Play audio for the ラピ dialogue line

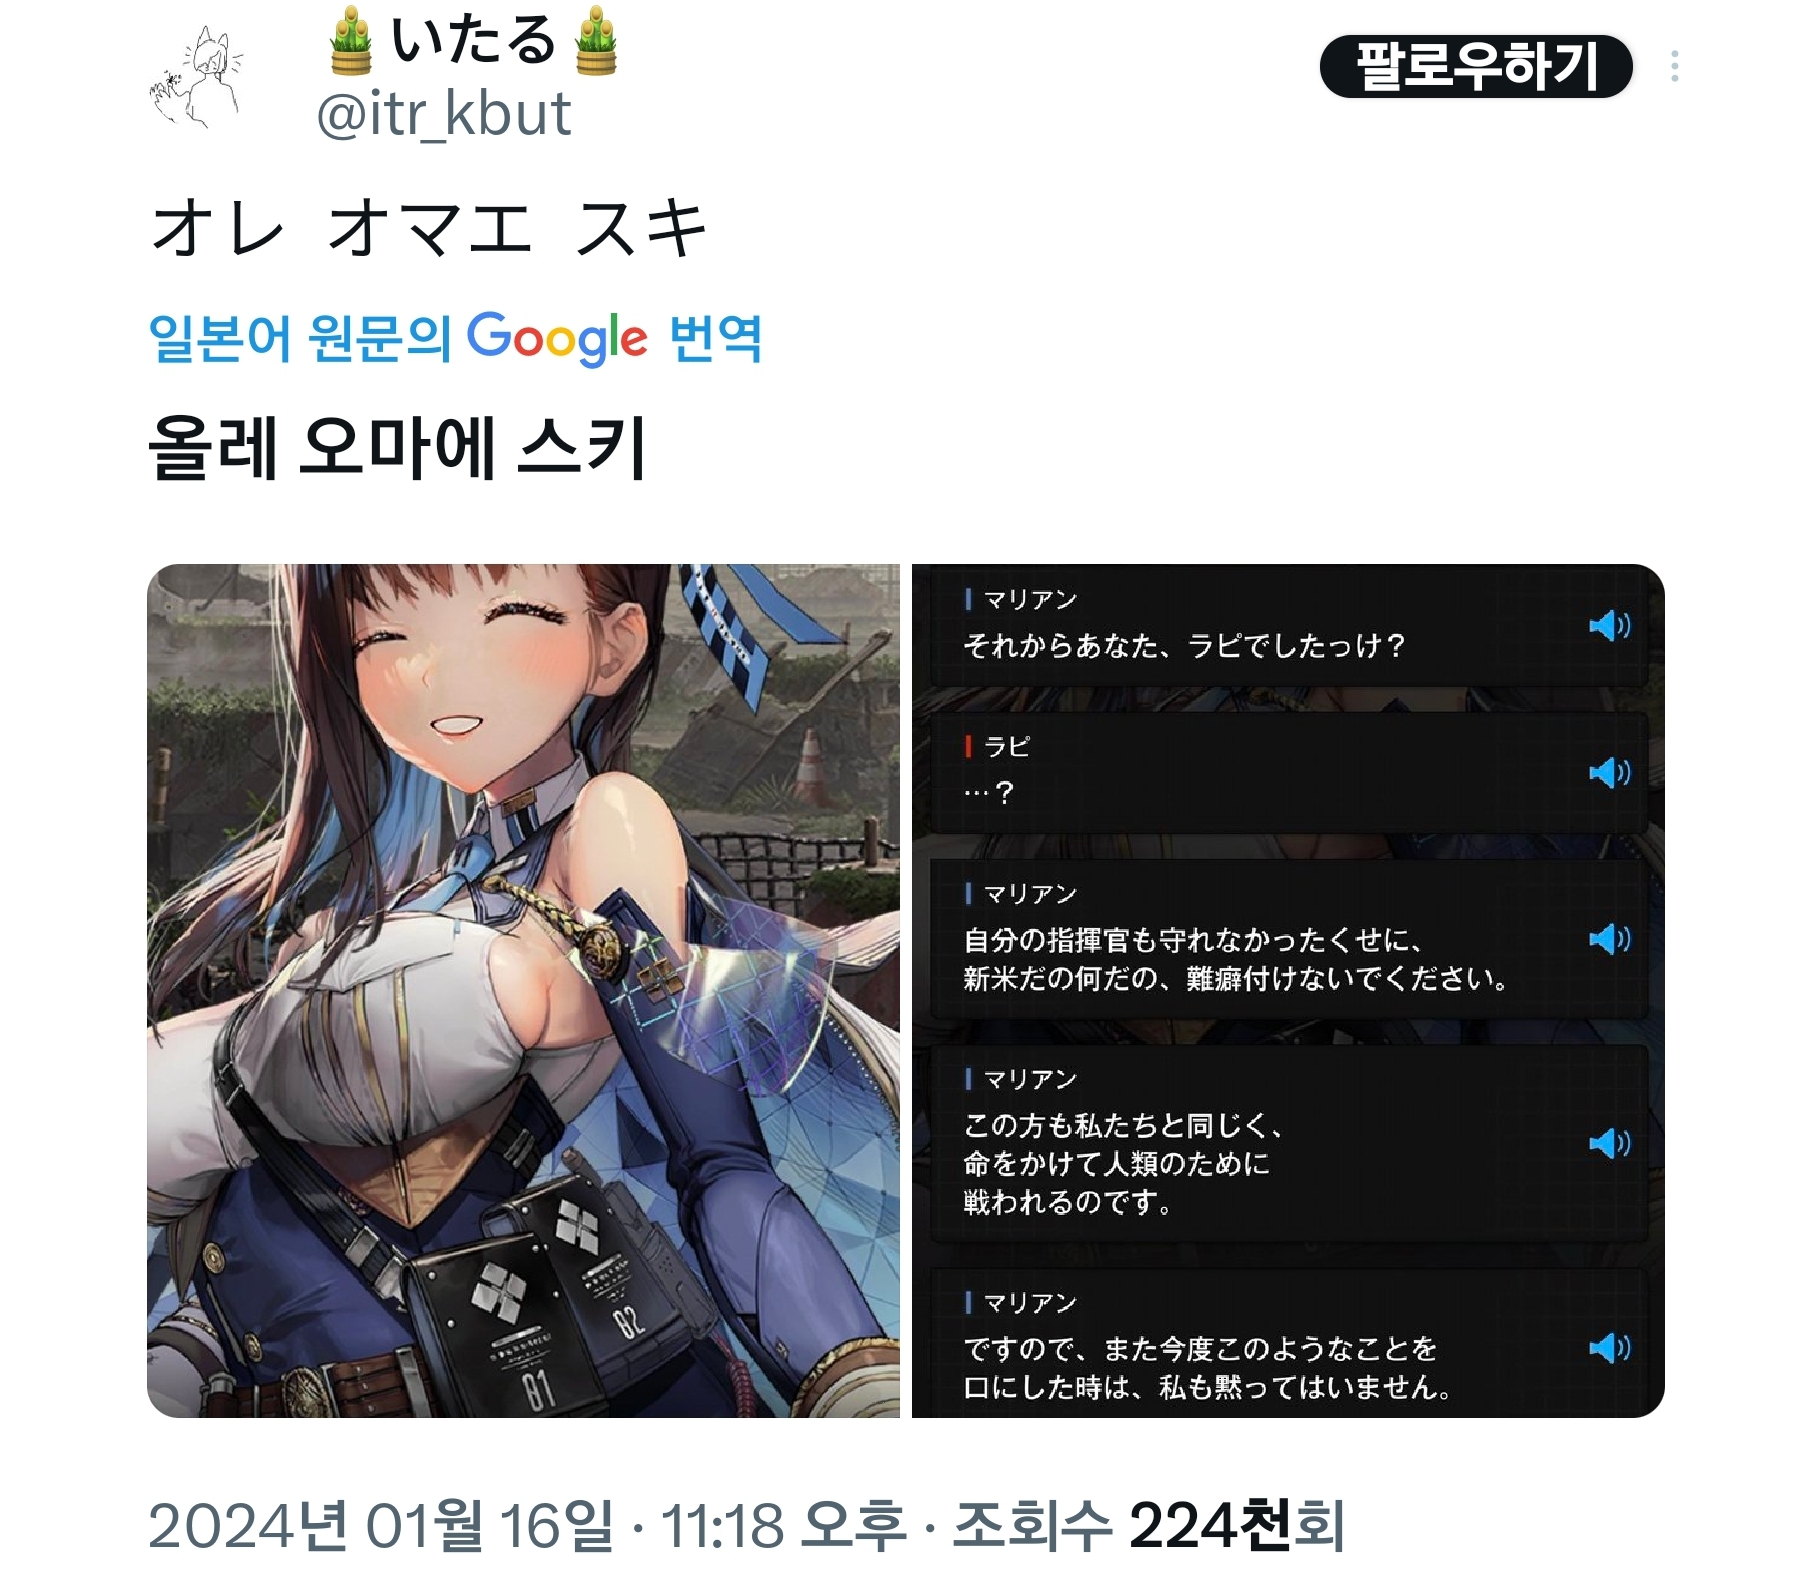1609,772
